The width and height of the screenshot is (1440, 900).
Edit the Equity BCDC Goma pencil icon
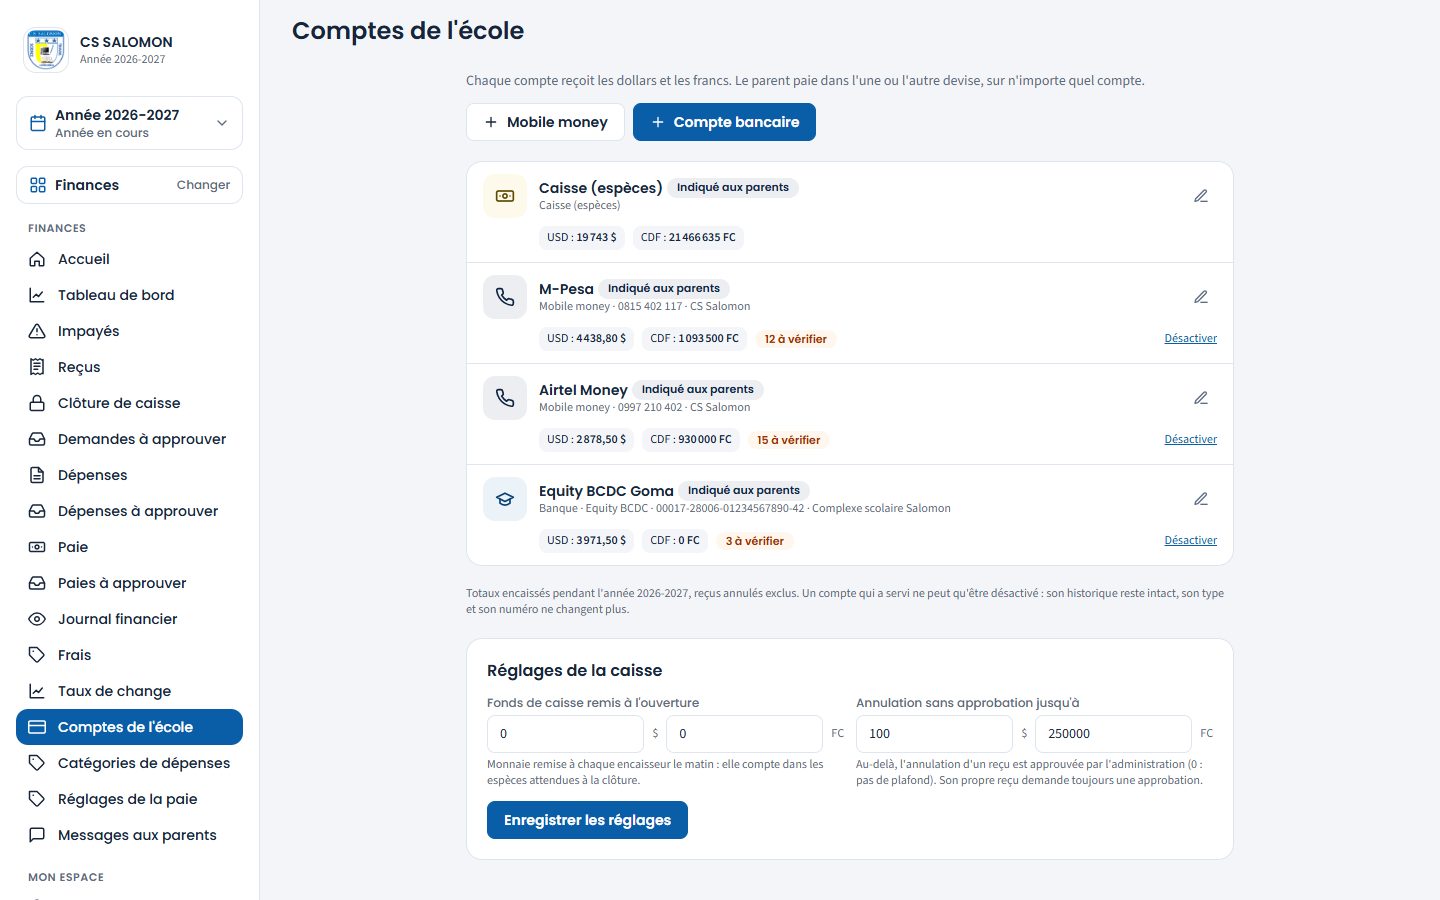tap(1201, 499)
